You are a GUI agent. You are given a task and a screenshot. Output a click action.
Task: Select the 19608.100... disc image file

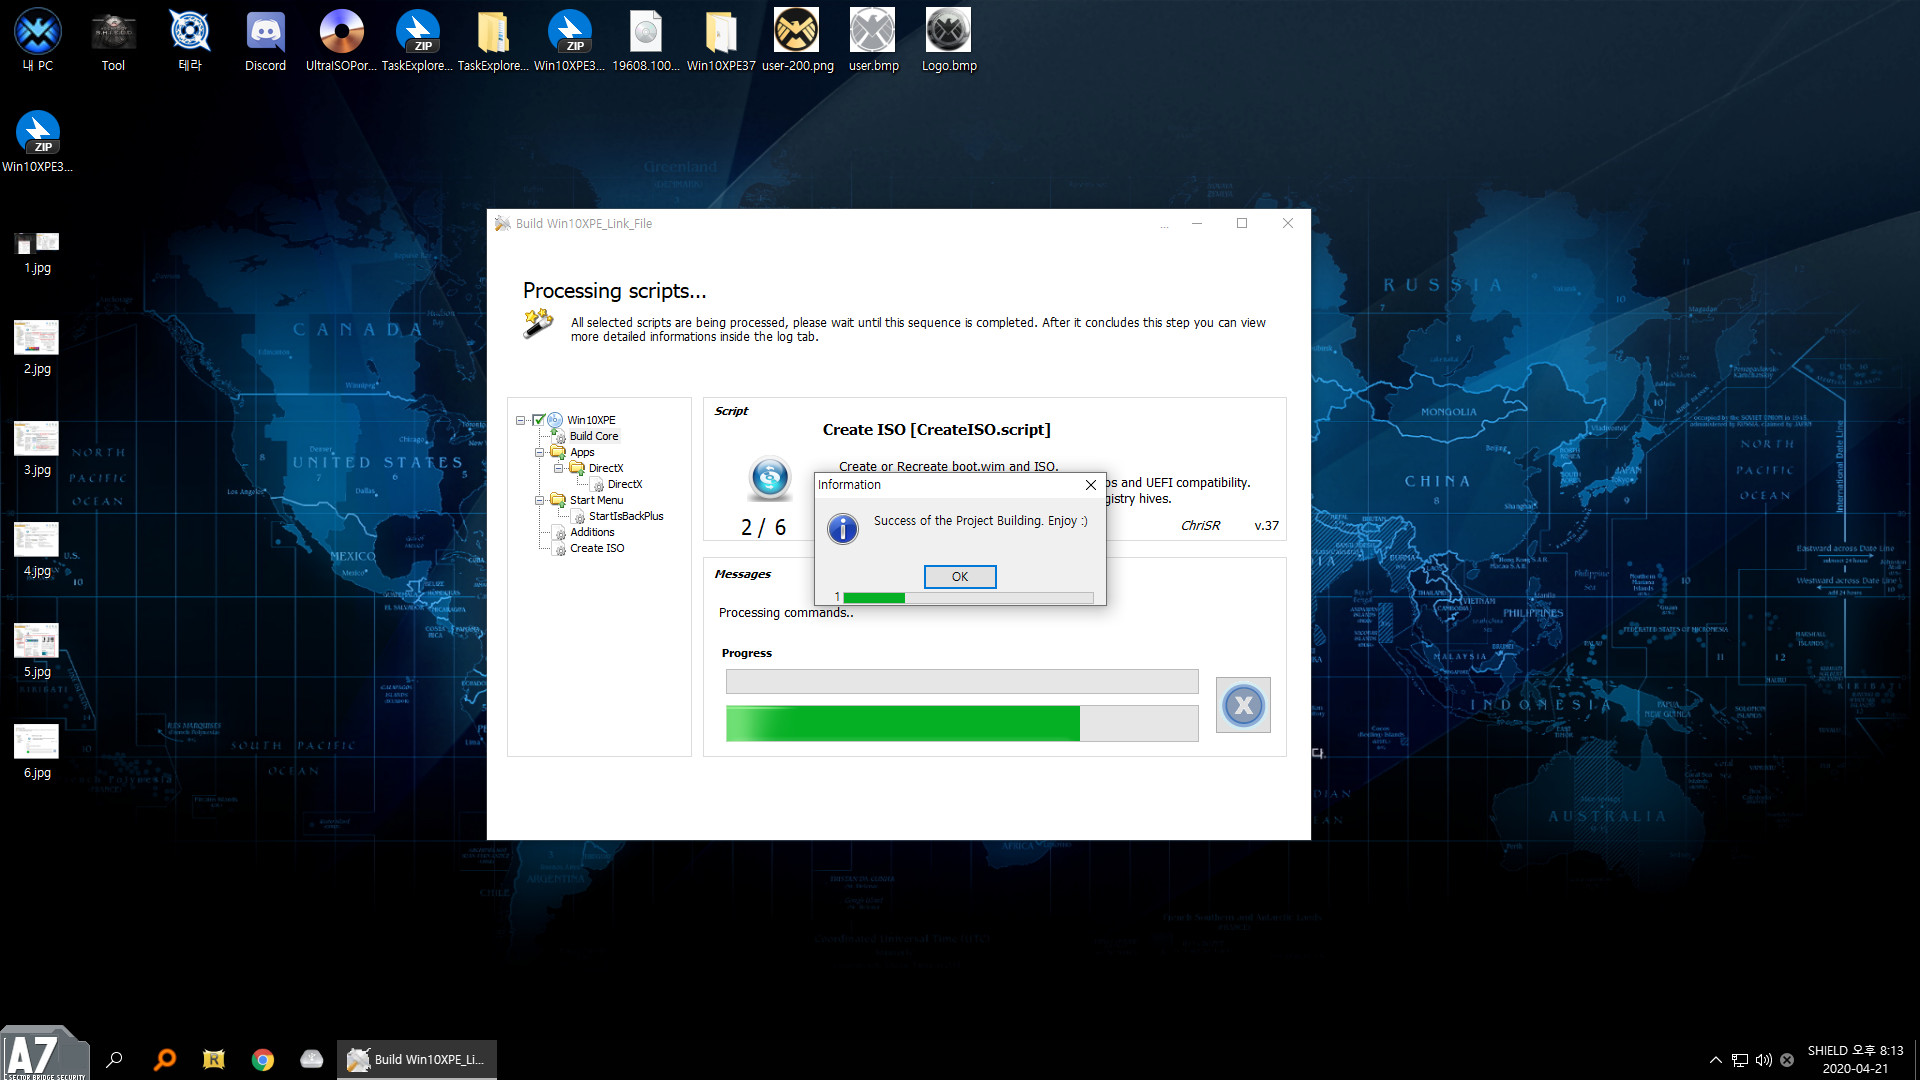click(x=646, y=40)
